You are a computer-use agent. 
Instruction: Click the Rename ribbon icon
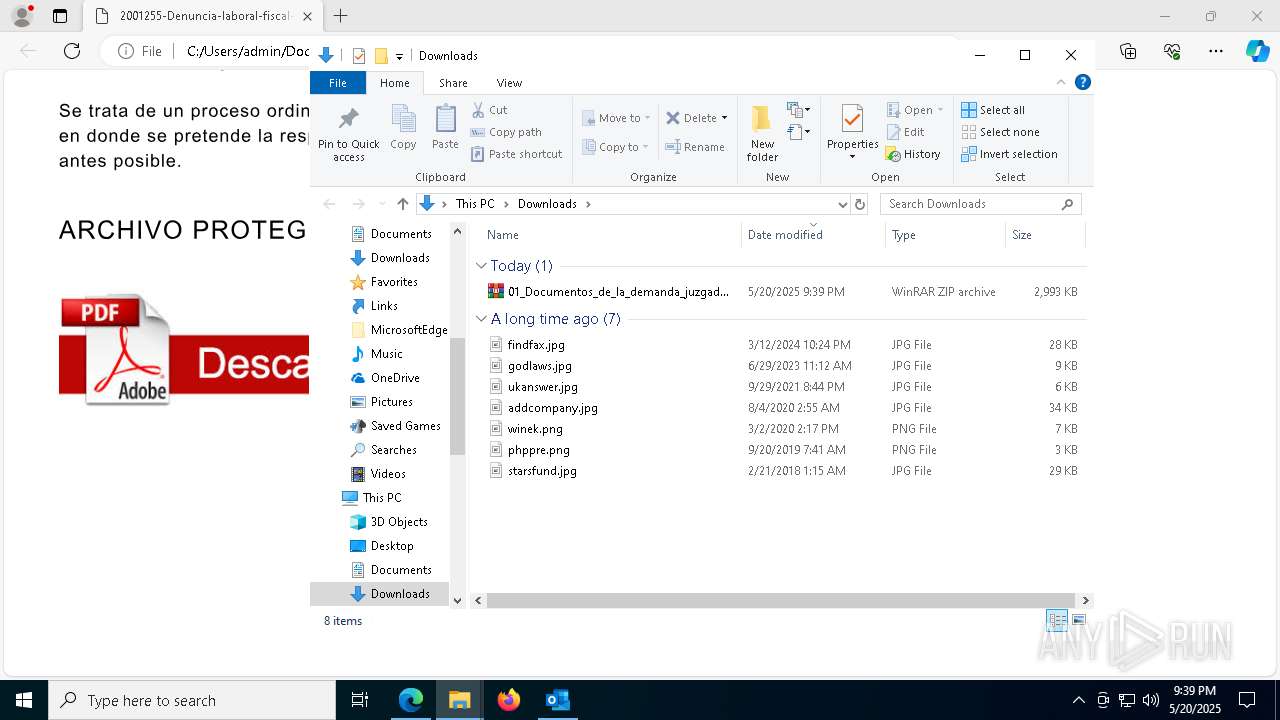(x=695, y=147)
